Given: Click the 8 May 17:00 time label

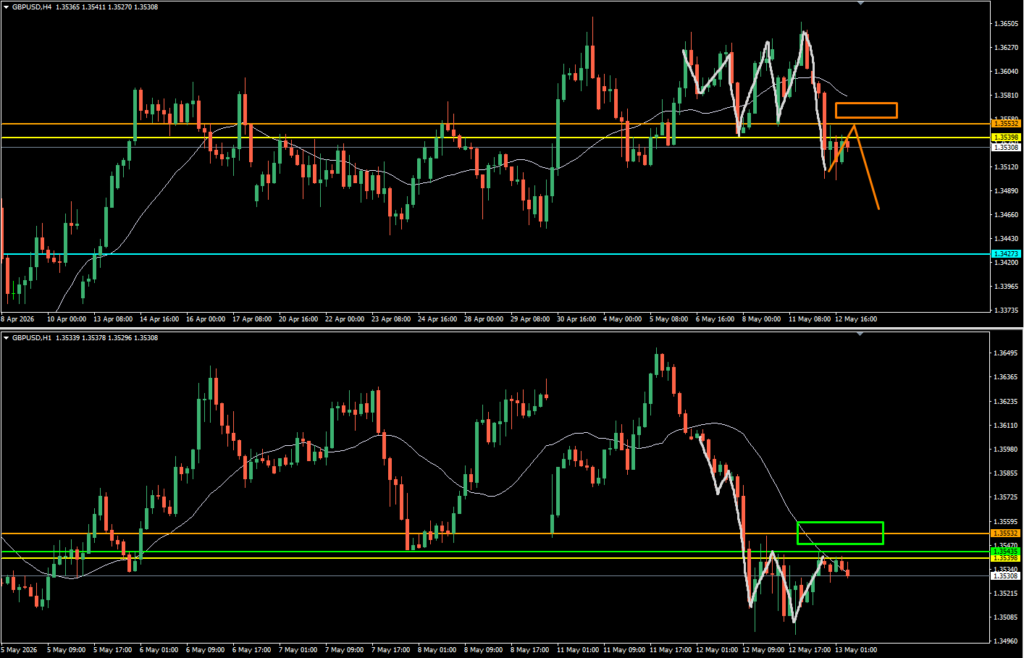Looking at the screenshot, I should (528, 652).
